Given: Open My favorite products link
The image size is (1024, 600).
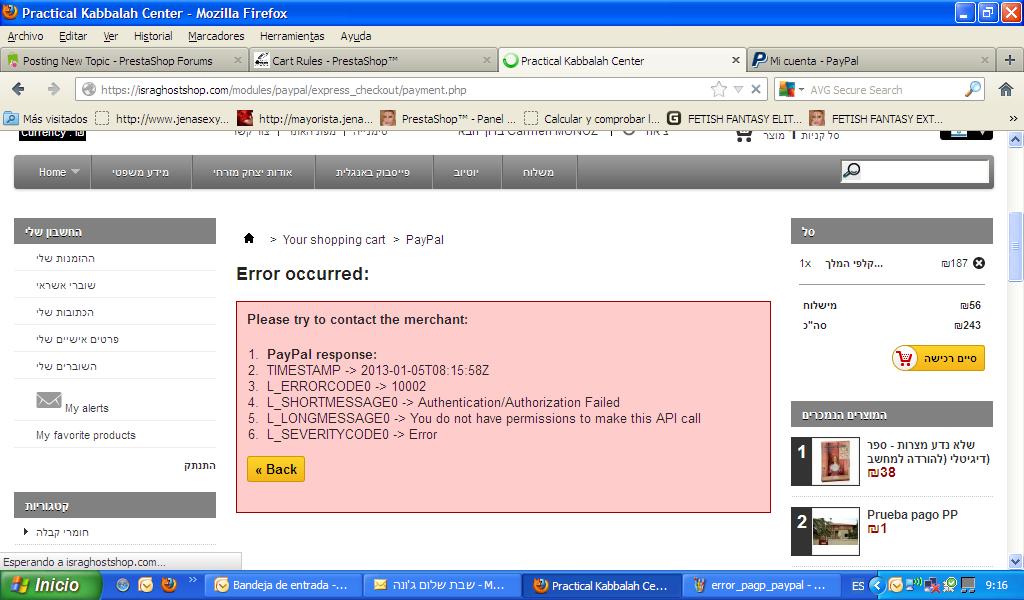Looking at the screenshot, I should coord(86,435).
